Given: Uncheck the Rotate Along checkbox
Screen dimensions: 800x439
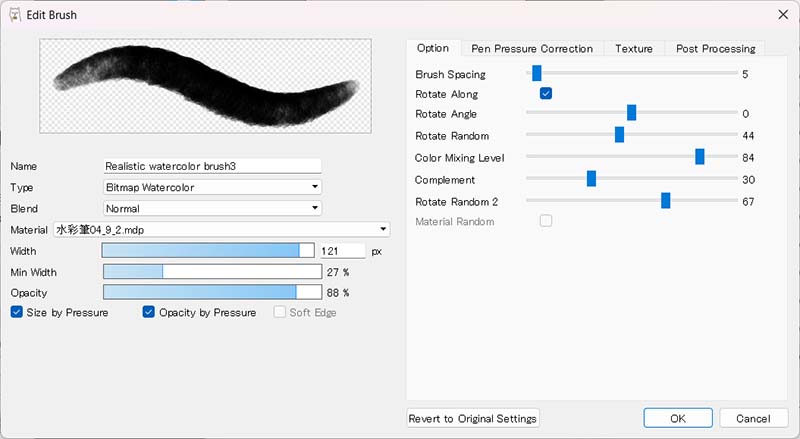Looking at the screenshot, I should (x=546, y=93).
